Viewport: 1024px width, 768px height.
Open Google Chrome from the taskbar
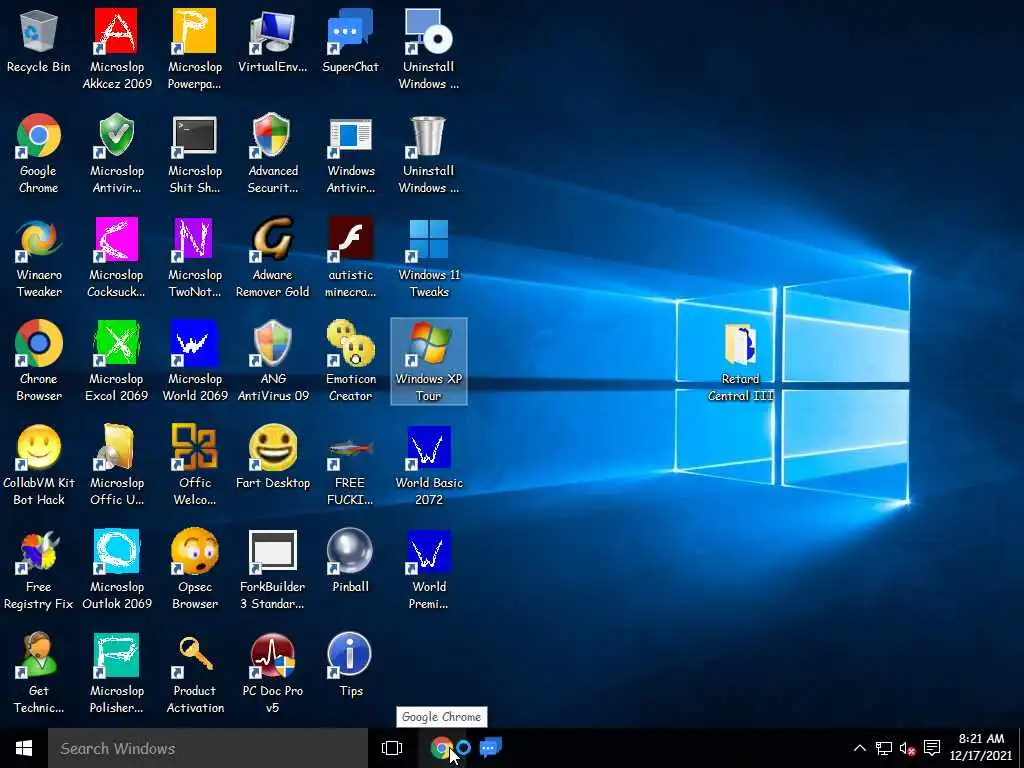441,748
